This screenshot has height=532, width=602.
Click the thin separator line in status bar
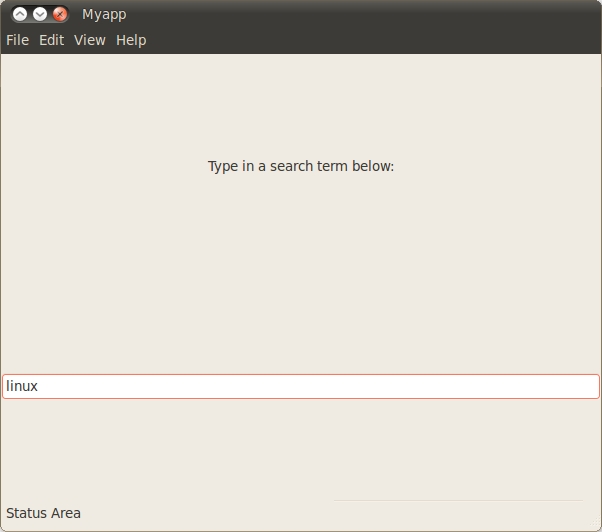[458, 500]
